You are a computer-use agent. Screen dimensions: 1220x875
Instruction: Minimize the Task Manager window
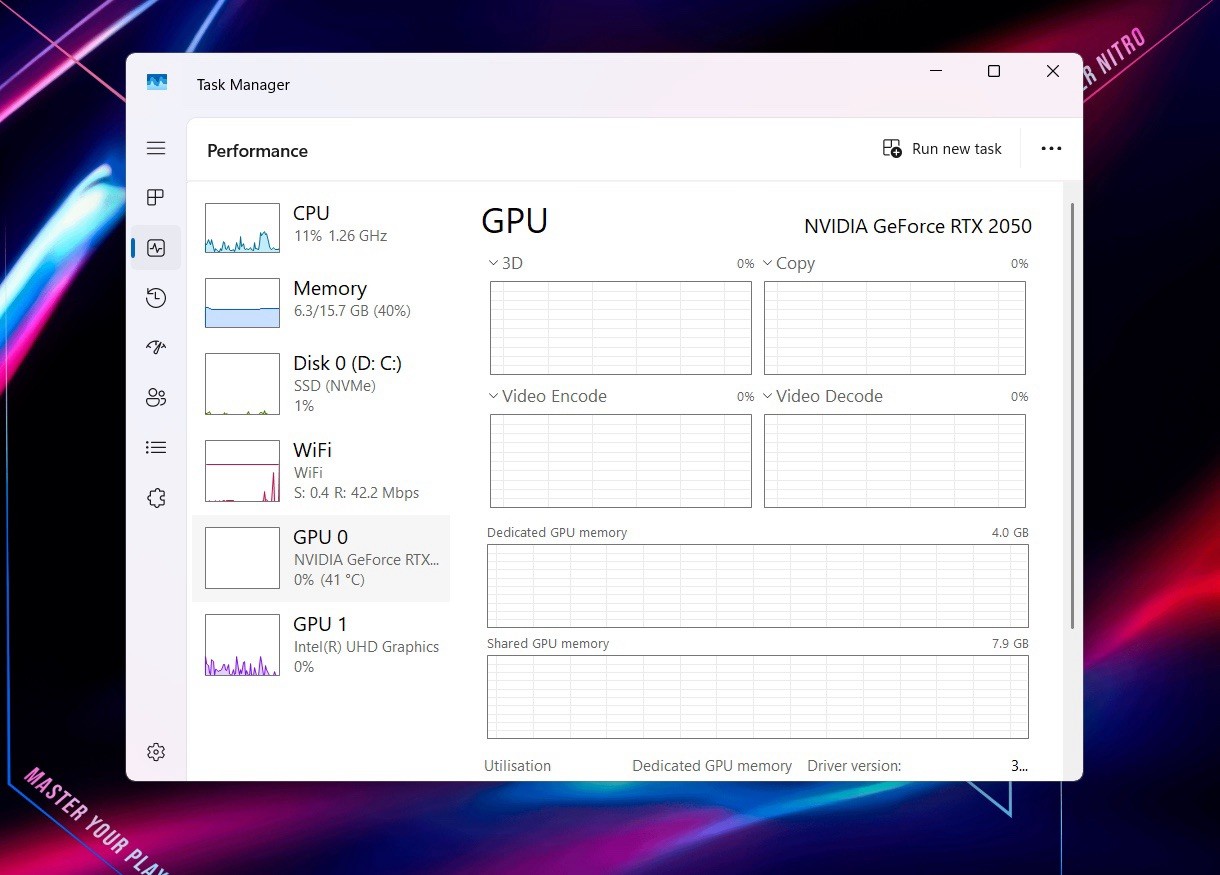936,71
